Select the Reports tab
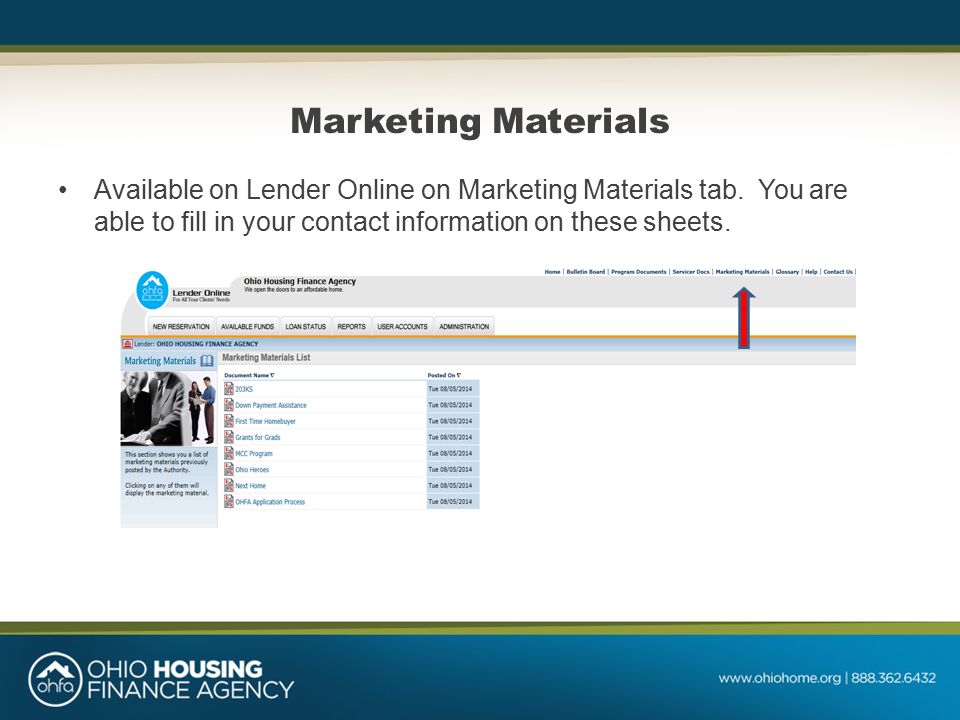The height and width of the screenshot is (720, 960). point(351,327)
